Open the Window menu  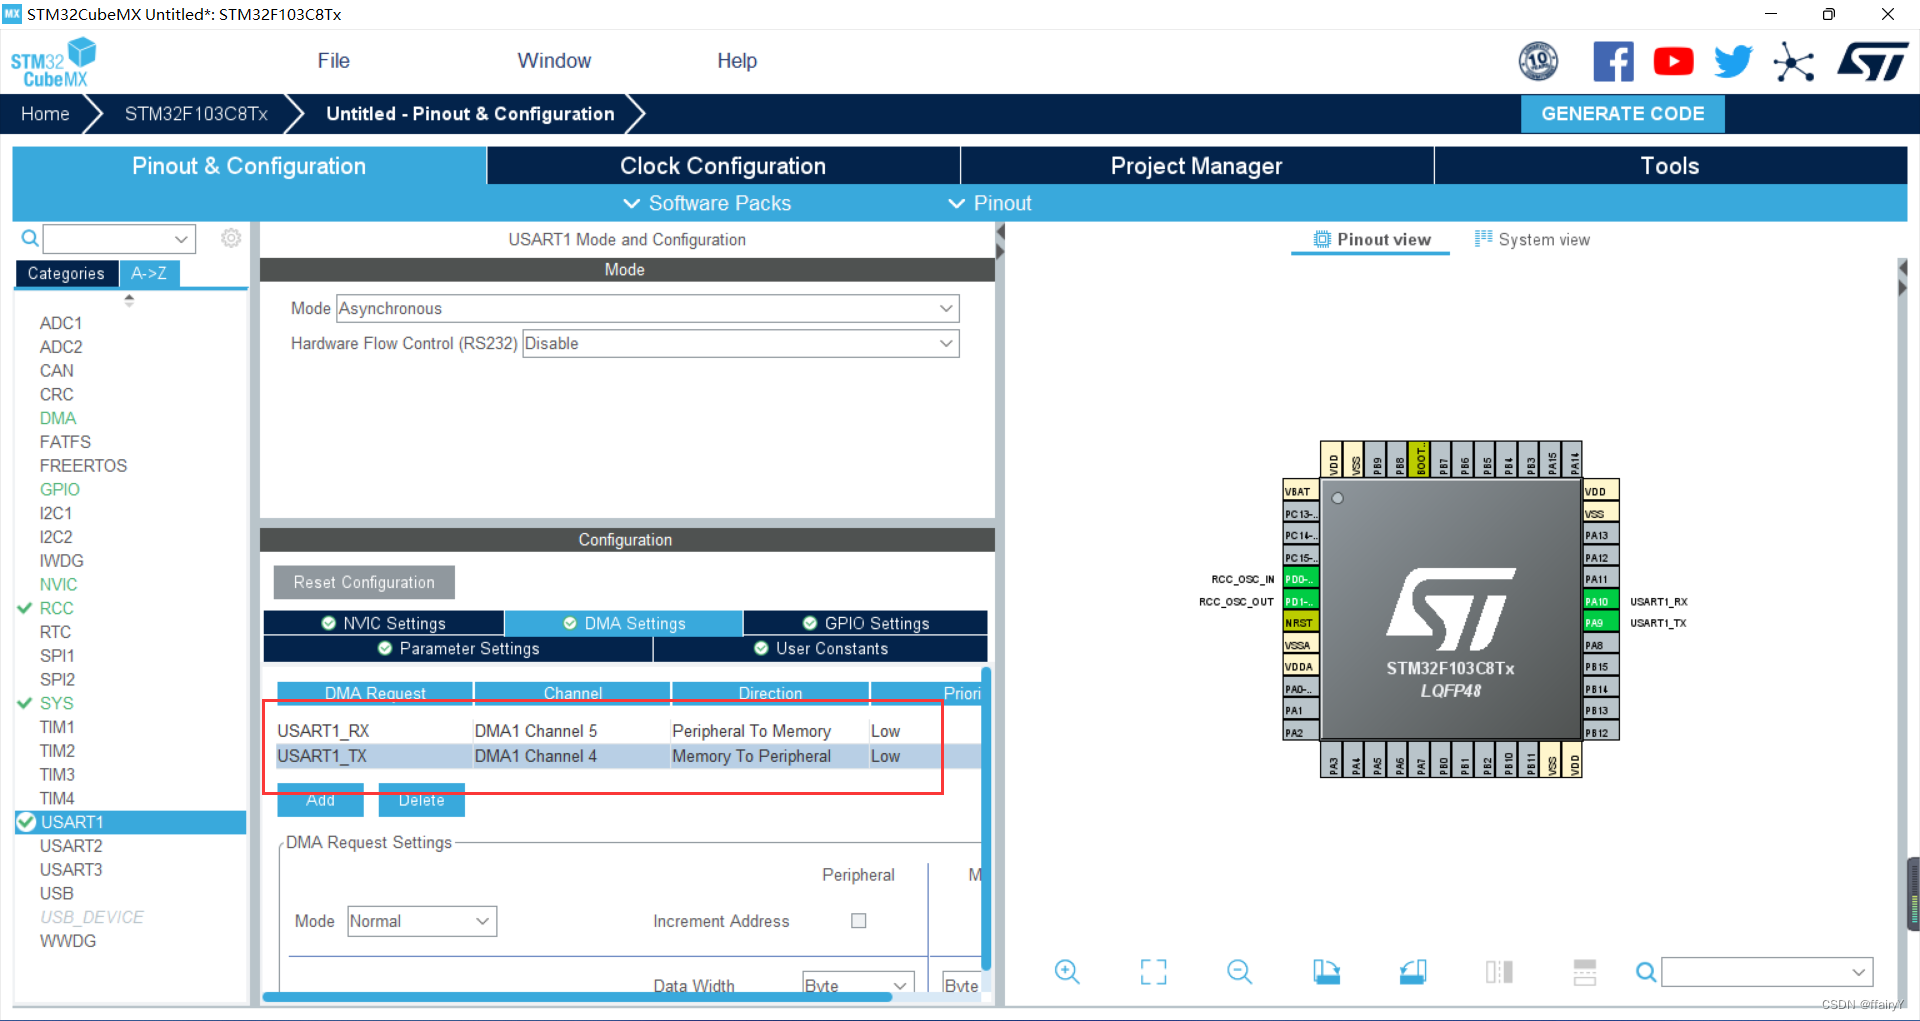554,61
